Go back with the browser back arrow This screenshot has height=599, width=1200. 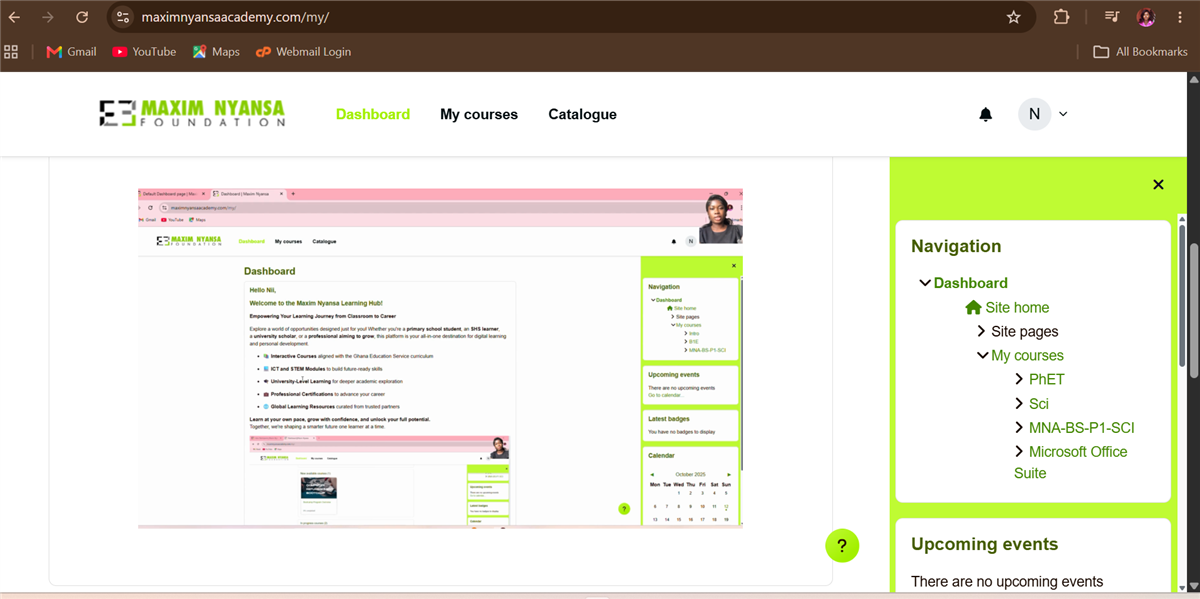coord(15,17)
